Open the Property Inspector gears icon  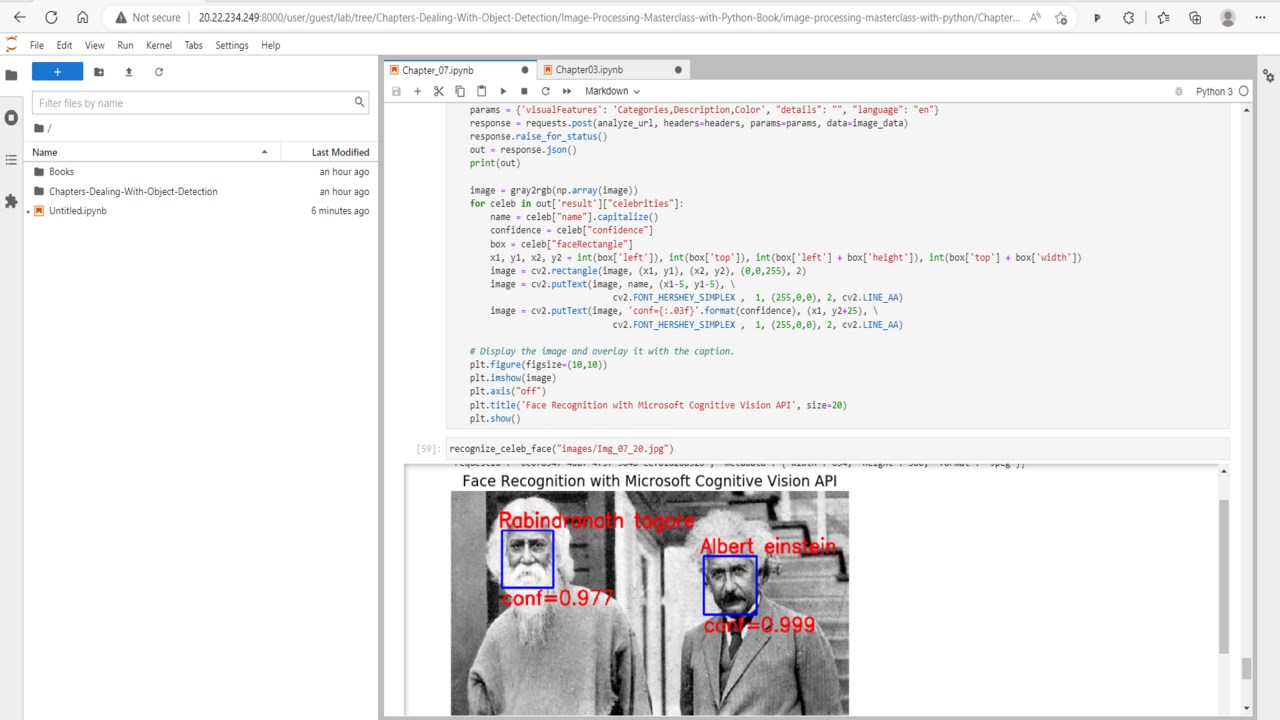[x=1269, y=76]
